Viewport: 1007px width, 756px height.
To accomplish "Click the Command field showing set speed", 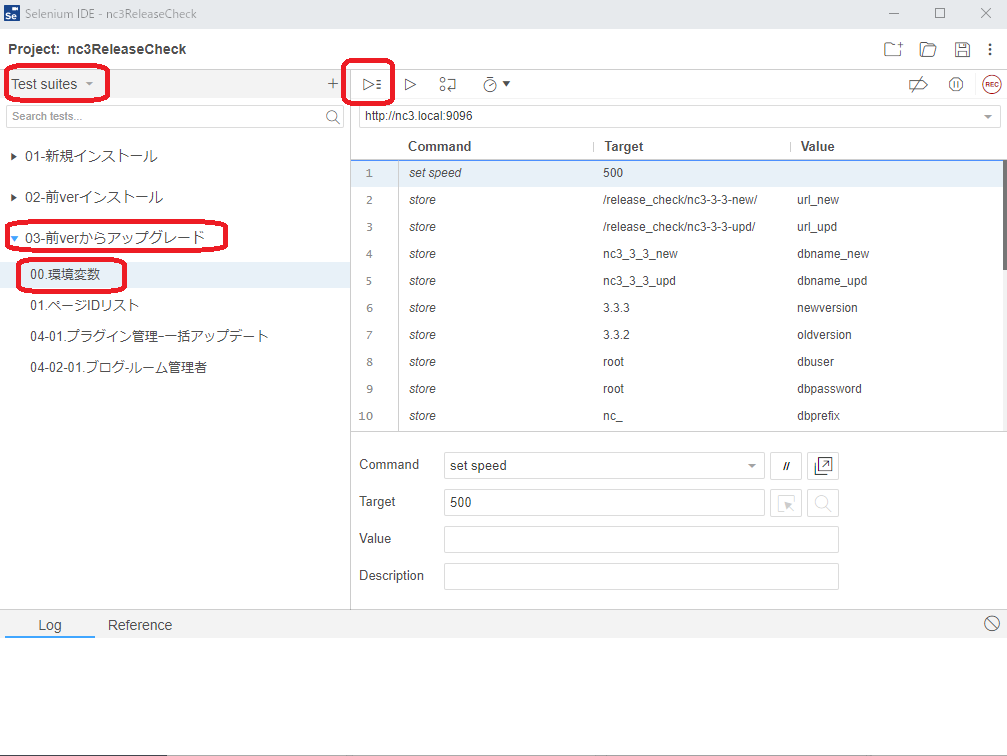I will point(604,466).
